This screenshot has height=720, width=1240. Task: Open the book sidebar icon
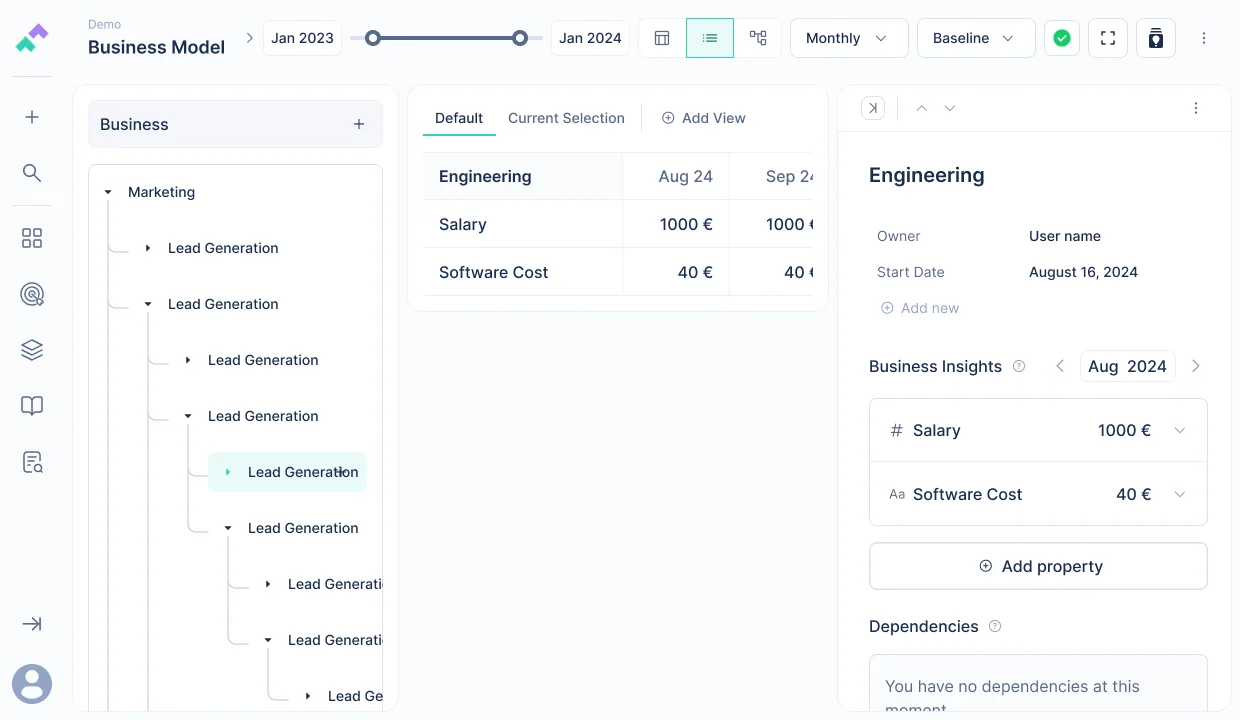[x=32, y=406]
